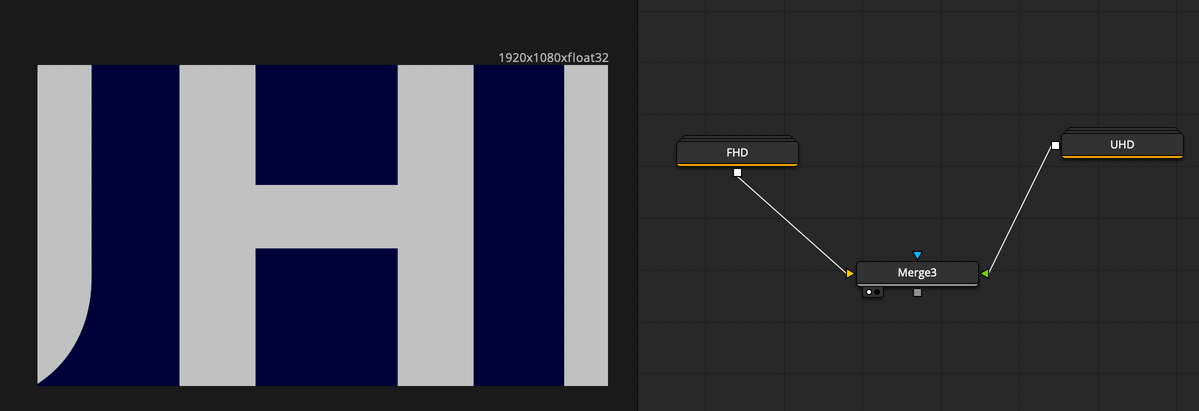
Task: Toggle the black right viewer dot under Merge3
Action: pos(877,292)
